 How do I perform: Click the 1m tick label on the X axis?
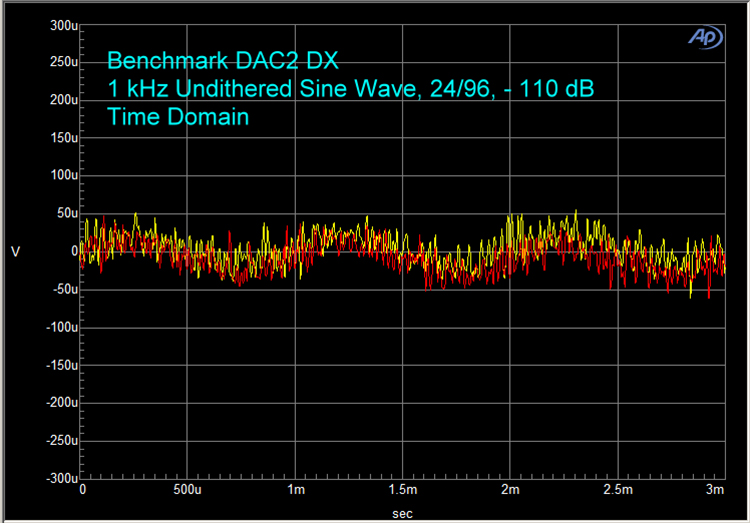pos(296,491)
